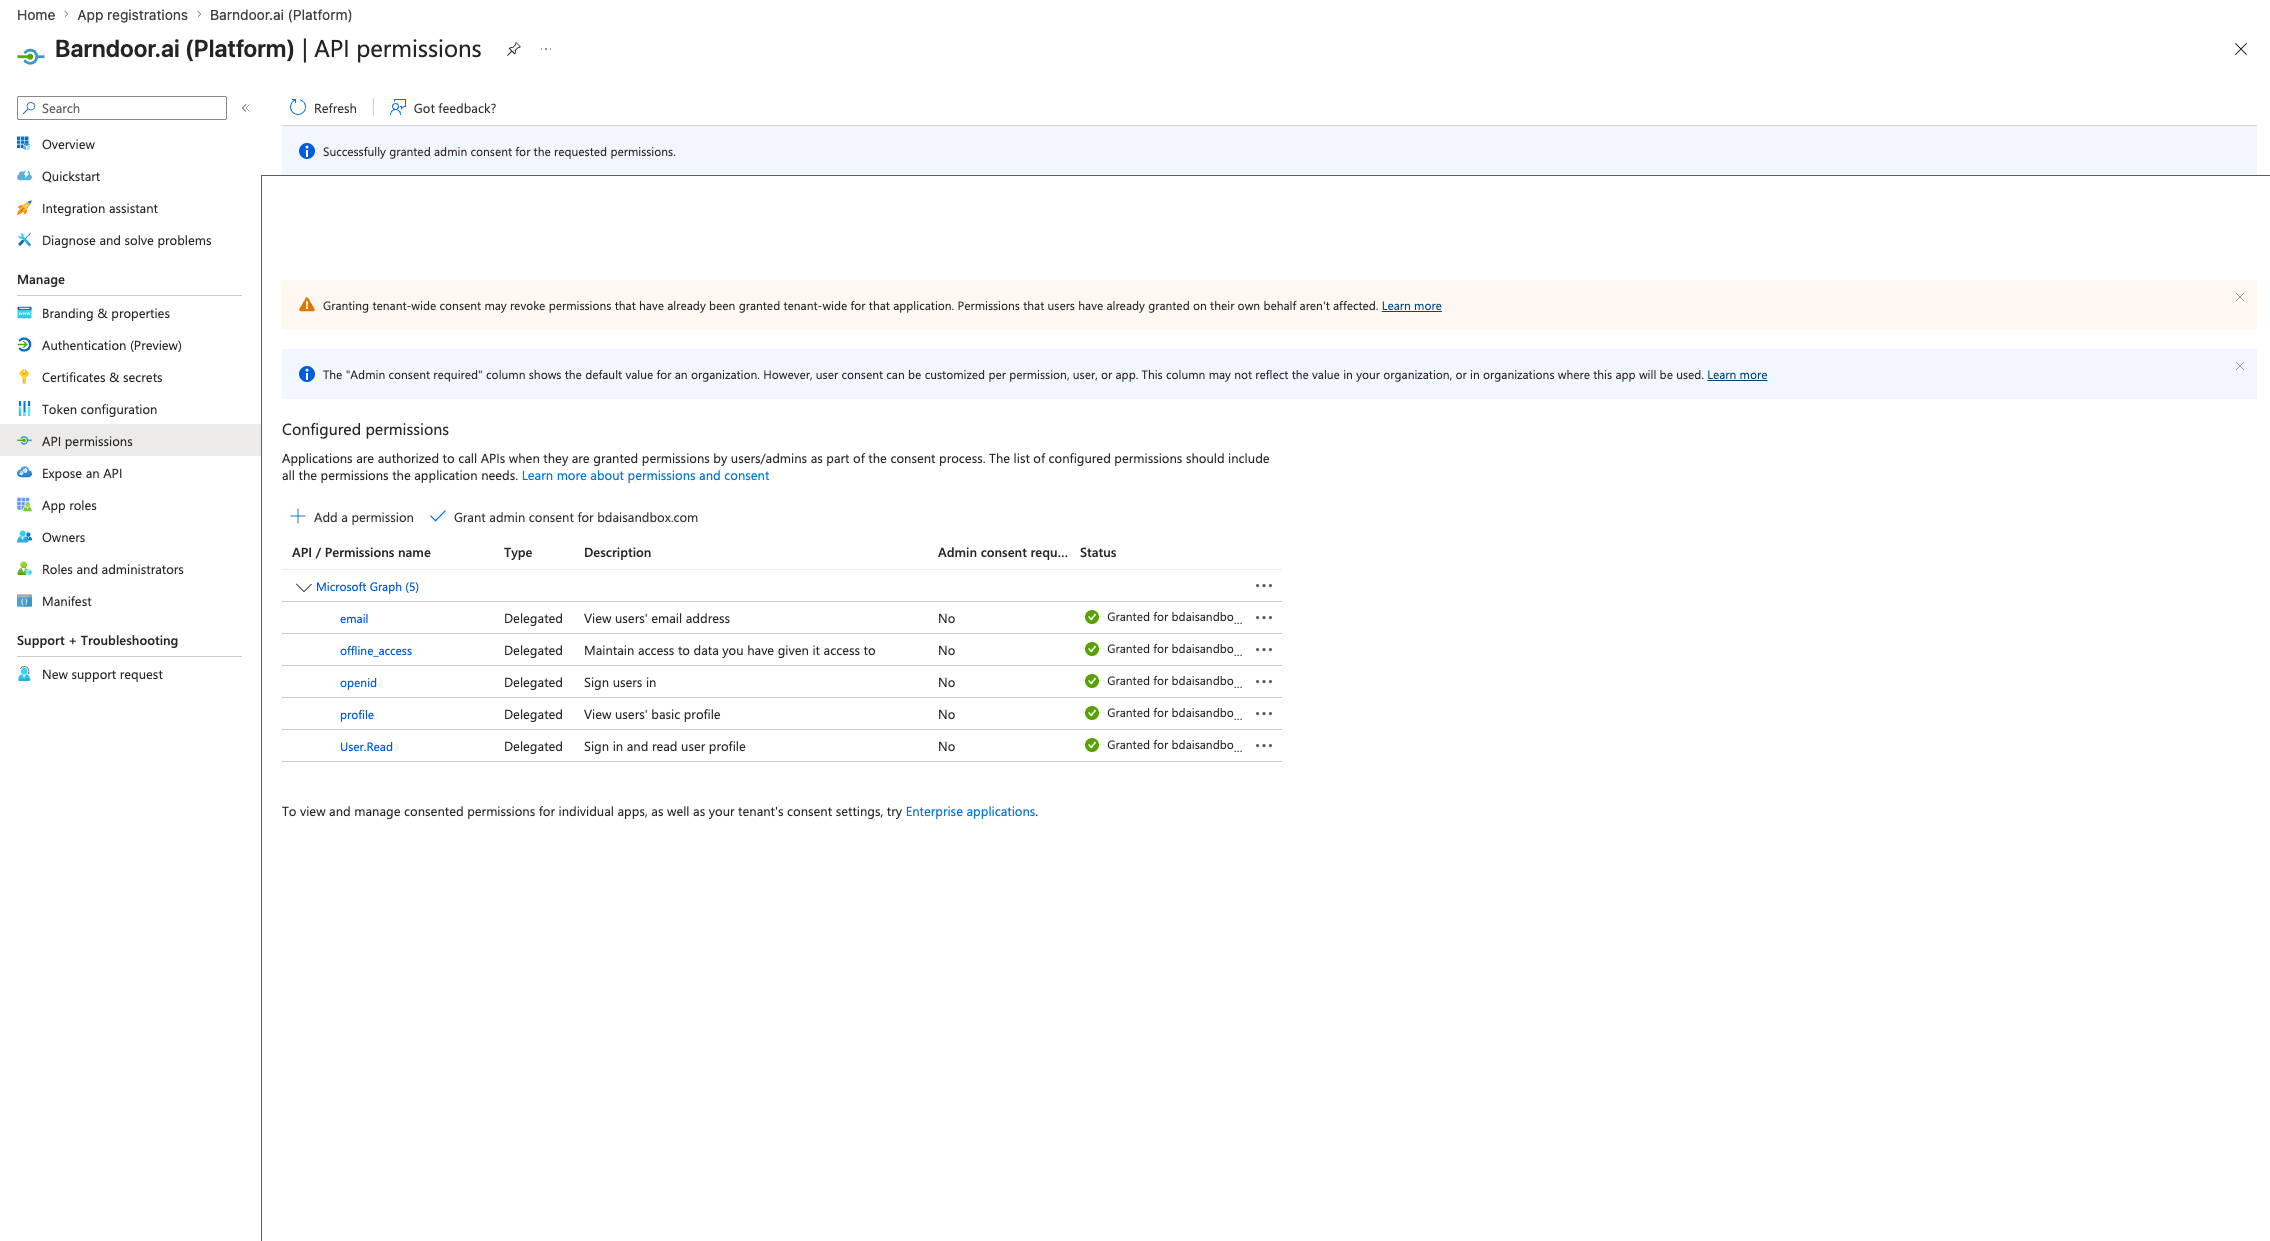Screen dimensions: 2270x1241
Task: Open ellipsis menu for email permission
Action: point(1264,618)
